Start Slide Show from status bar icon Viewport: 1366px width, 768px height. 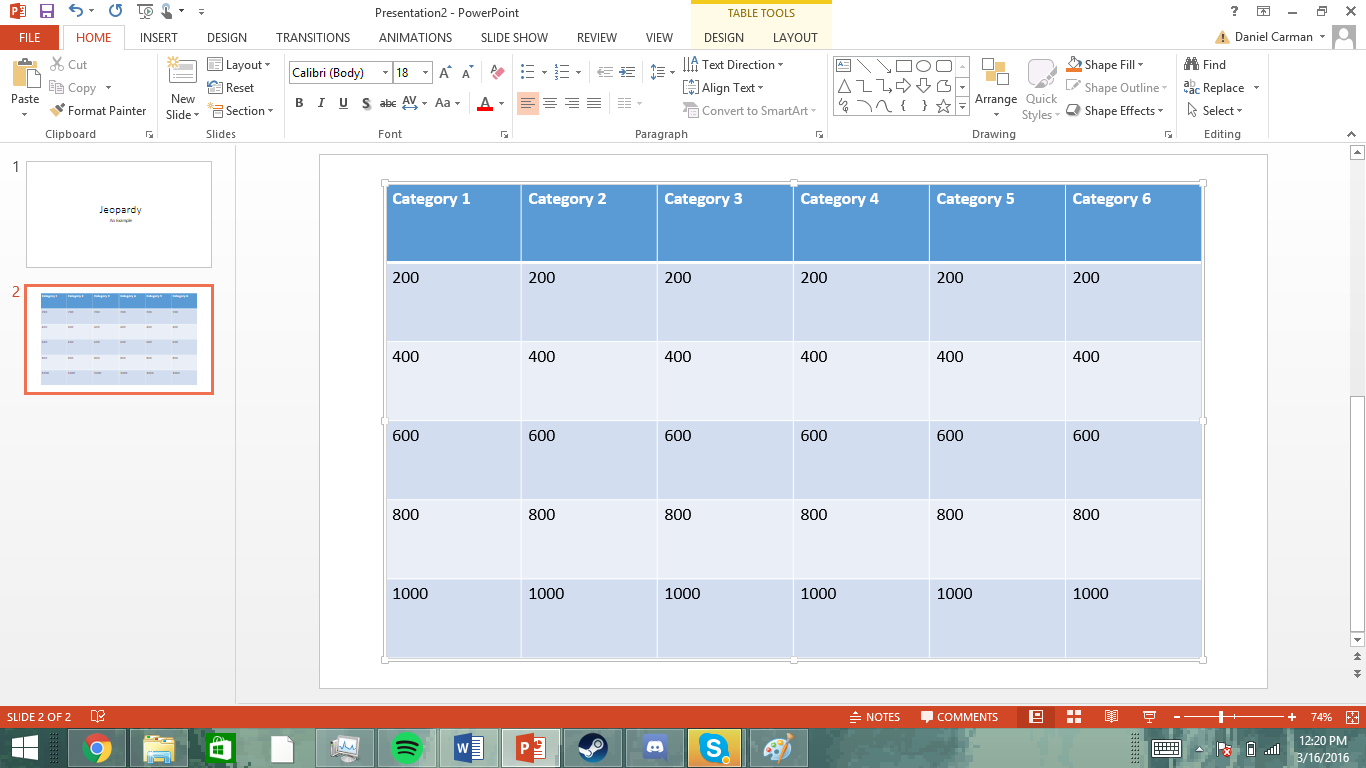point(1149,717)
